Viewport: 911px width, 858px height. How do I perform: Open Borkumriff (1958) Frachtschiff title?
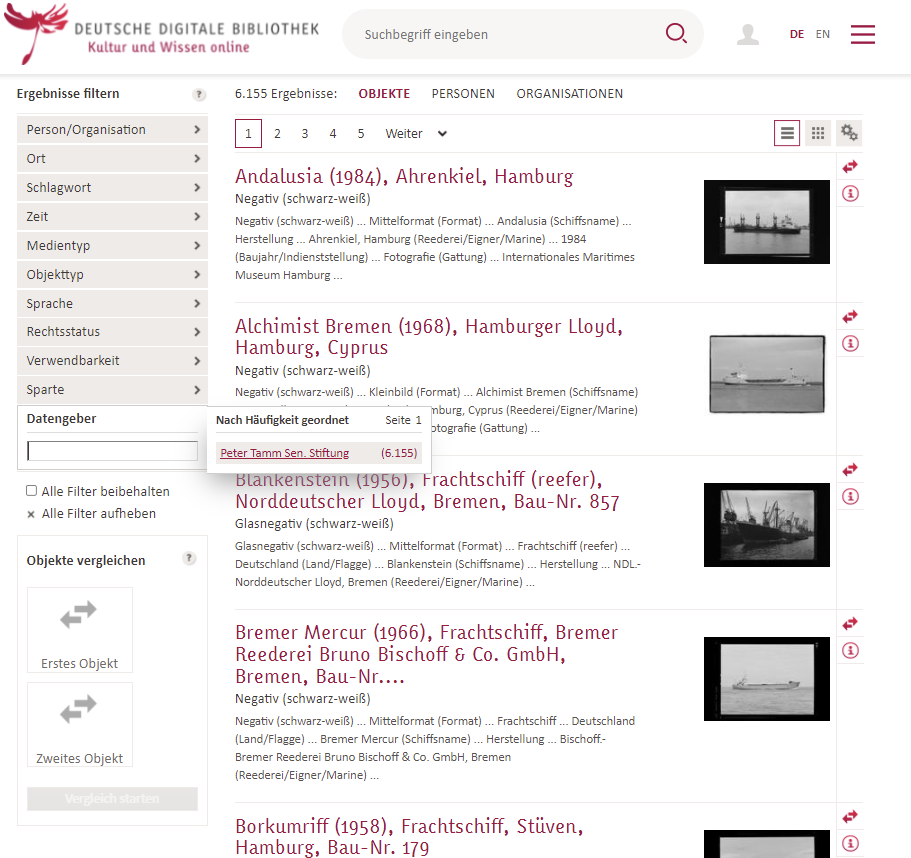click(x=409, y=836)
